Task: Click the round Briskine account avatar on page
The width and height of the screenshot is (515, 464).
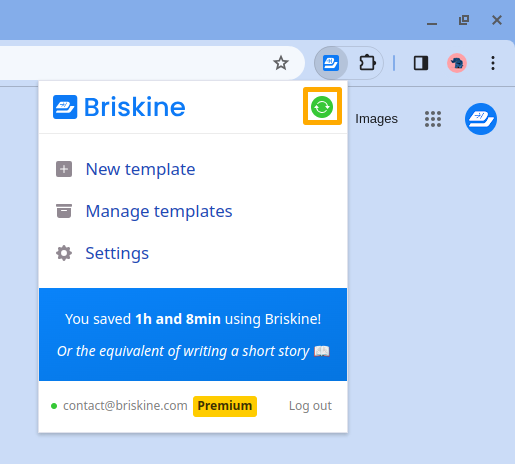Action: point(481,119)
